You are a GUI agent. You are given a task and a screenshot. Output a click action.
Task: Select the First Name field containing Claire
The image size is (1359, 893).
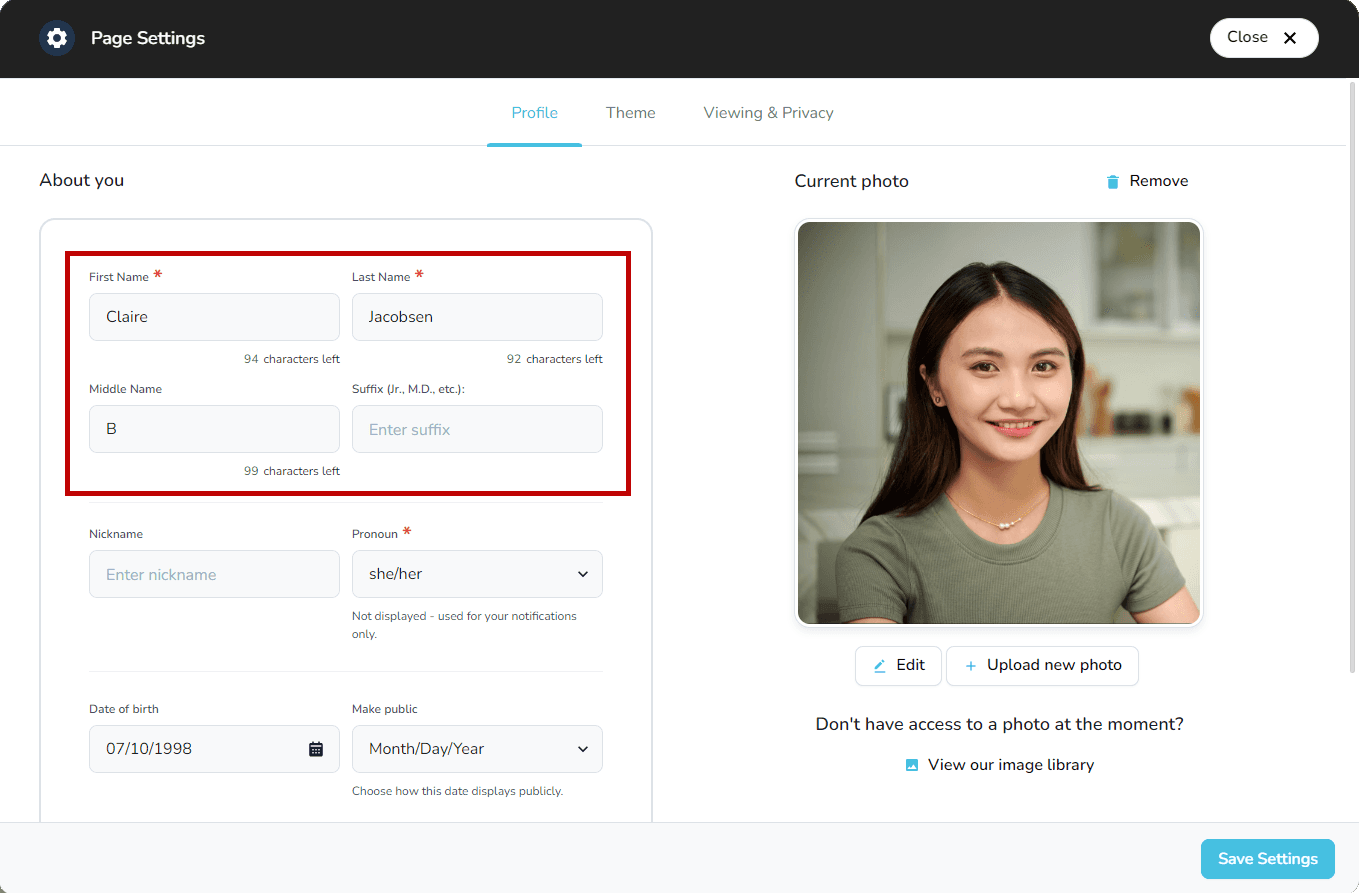tap(214, 316)
